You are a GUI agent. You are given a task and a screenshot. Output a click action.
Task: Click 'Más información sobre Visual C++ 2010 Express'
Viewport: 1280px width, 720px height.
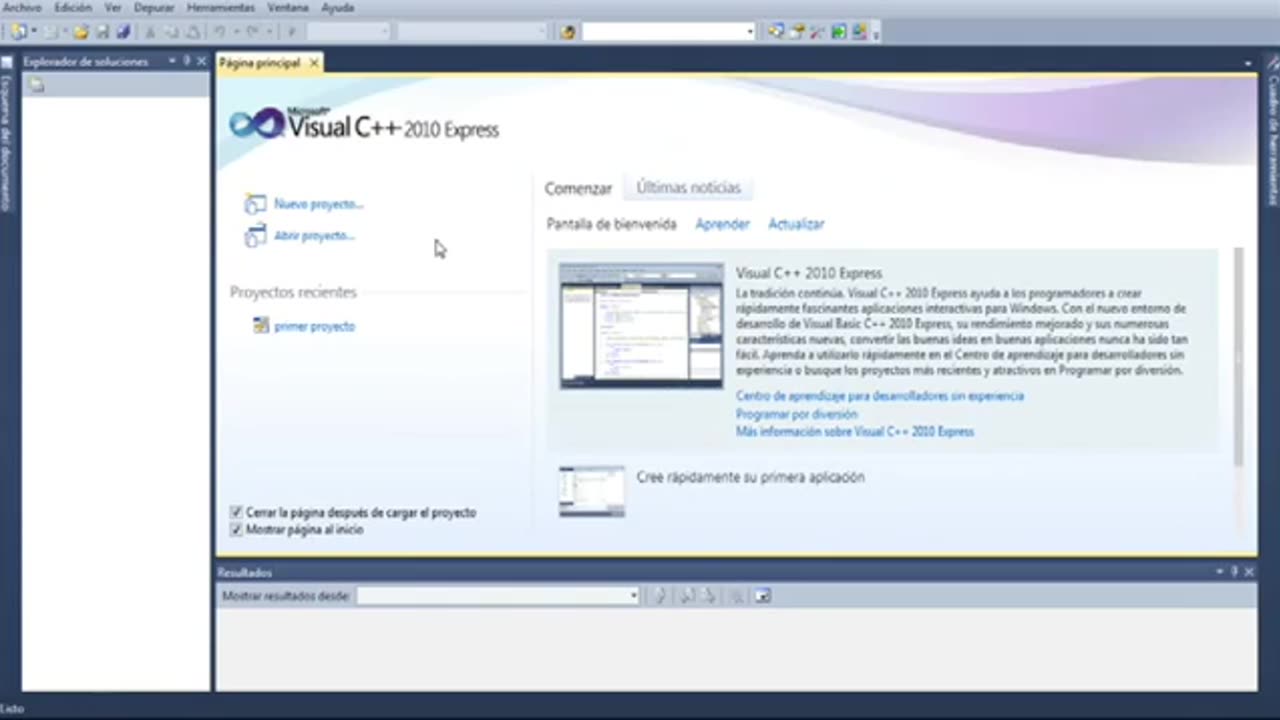tap(855, 432)
